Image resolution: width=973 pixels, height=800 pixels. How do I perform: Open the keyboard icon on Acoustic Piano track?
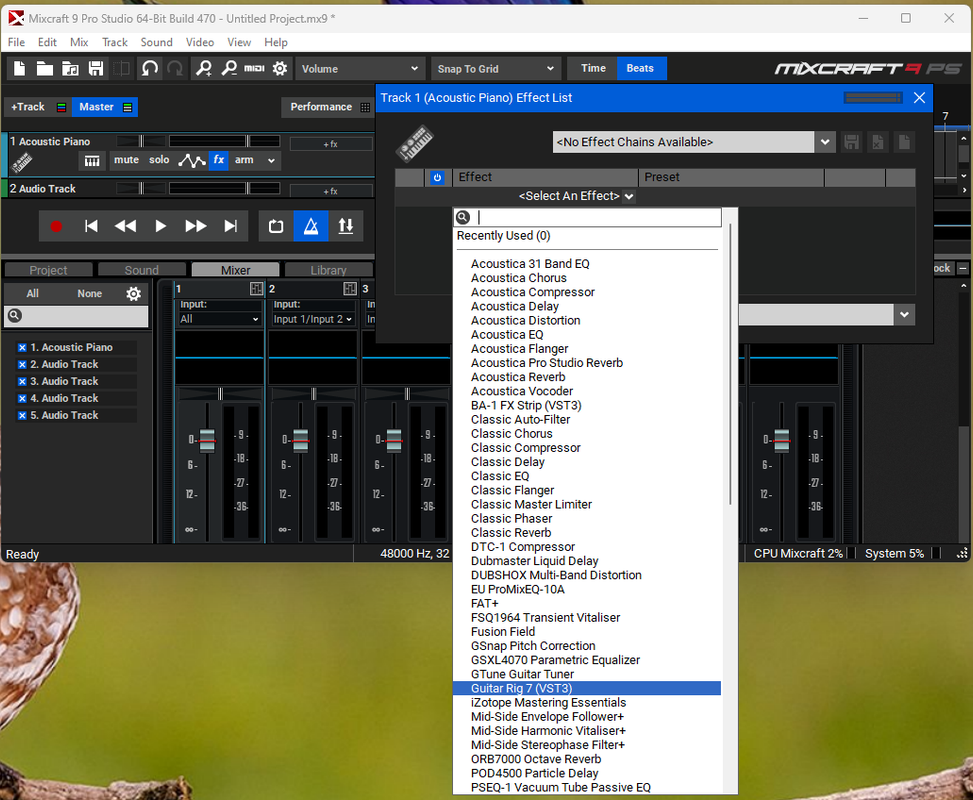point(22,163)
